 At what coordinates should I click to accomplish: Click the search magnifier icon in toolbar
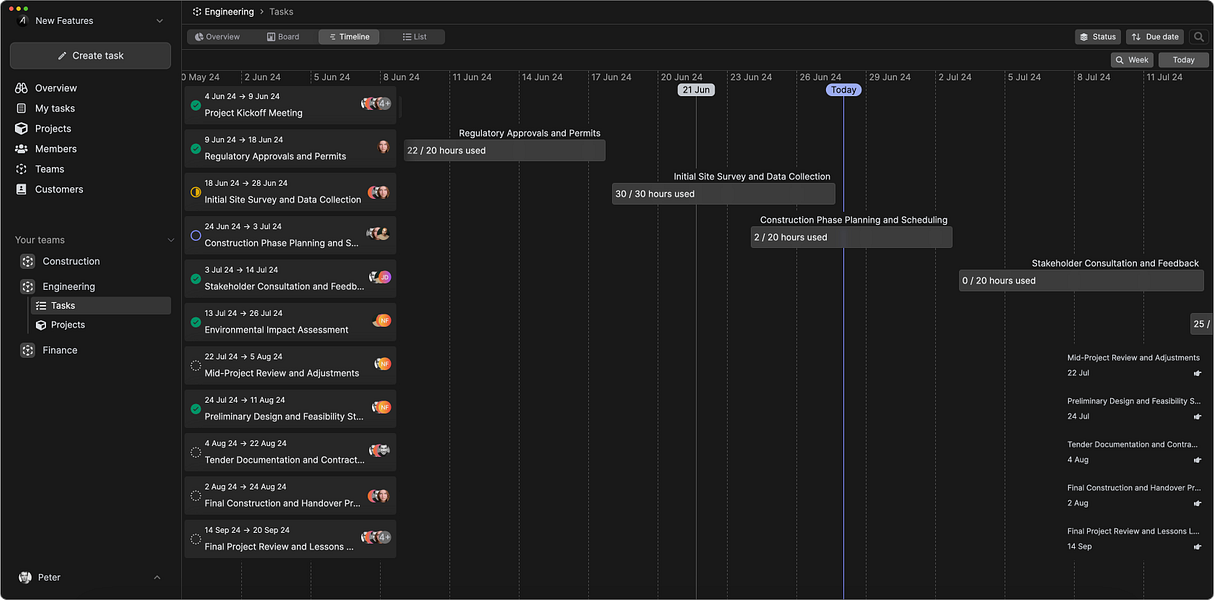[1199, 37]
